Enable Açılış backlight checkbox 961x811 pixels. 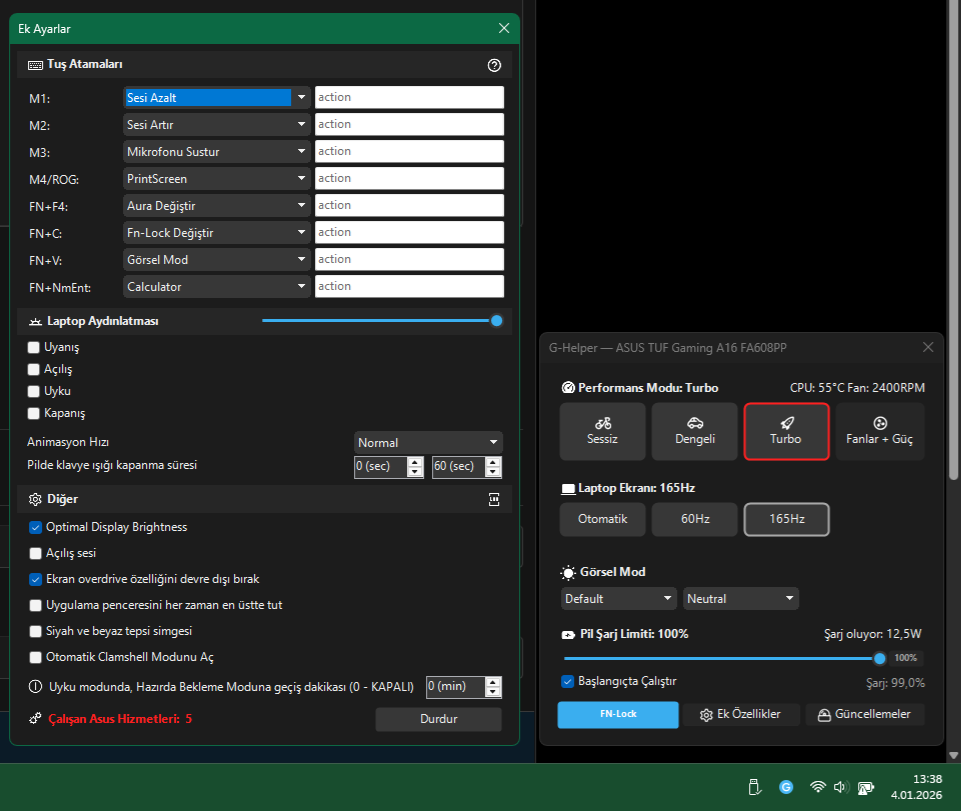tap(34, 370)
